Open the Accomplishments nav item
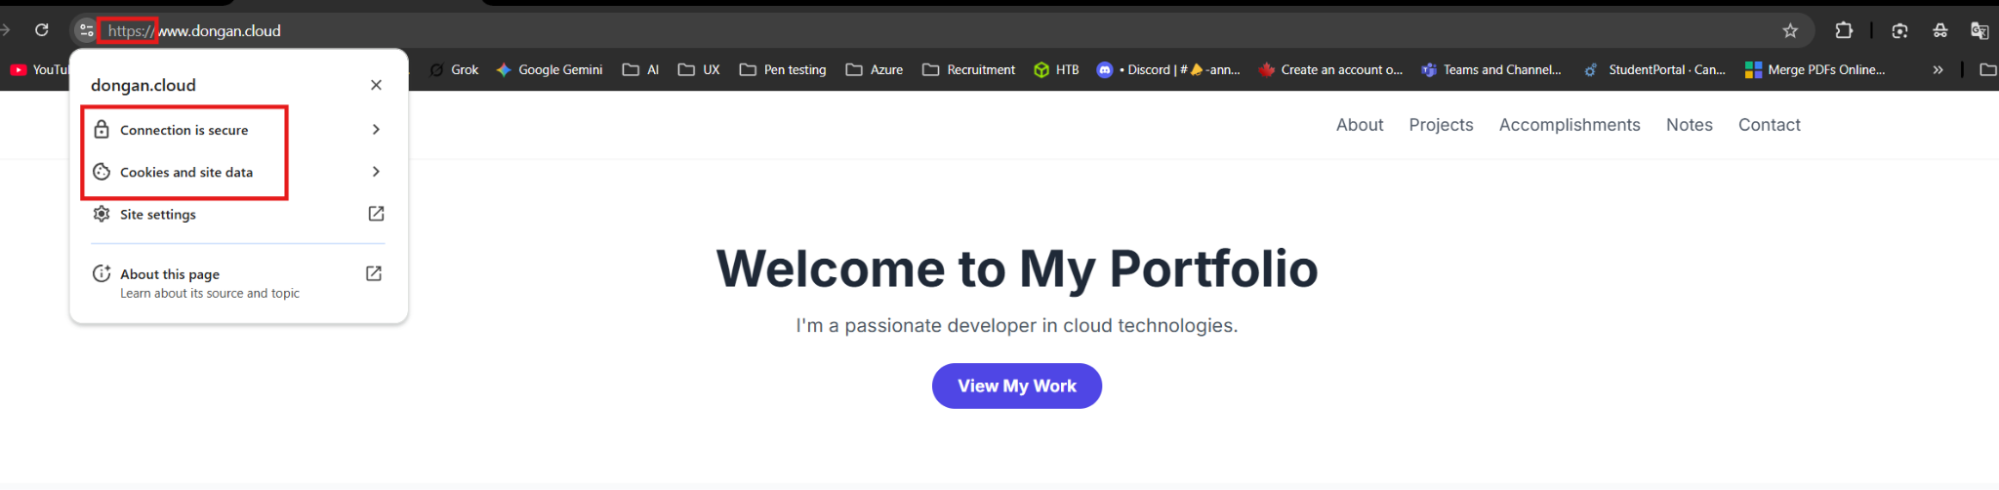The width and height of the screenshot is (1999, 490). coord(1569,125)
